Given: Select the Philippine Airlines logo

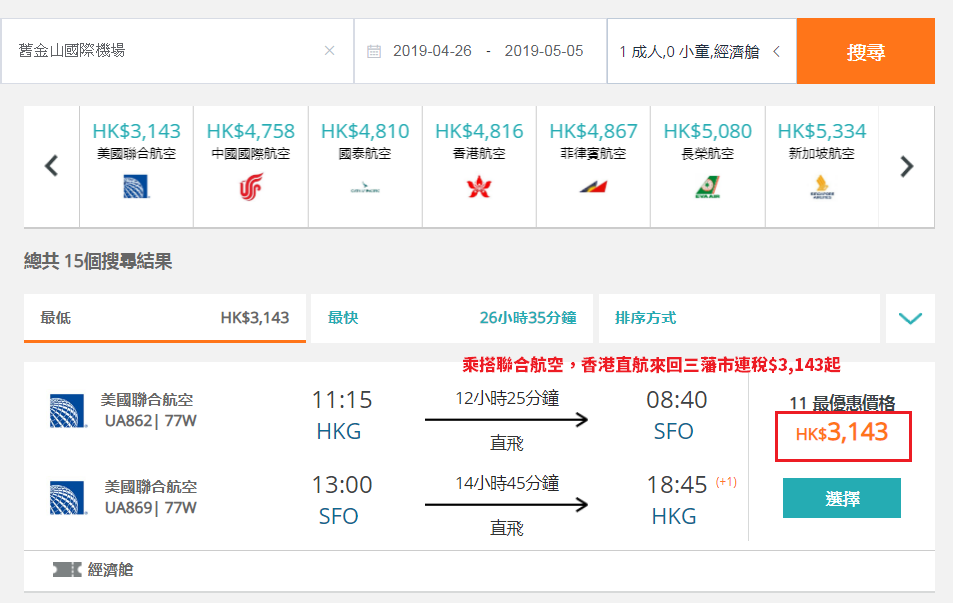Looking at the screenshot, I should [x=593, y=187].
